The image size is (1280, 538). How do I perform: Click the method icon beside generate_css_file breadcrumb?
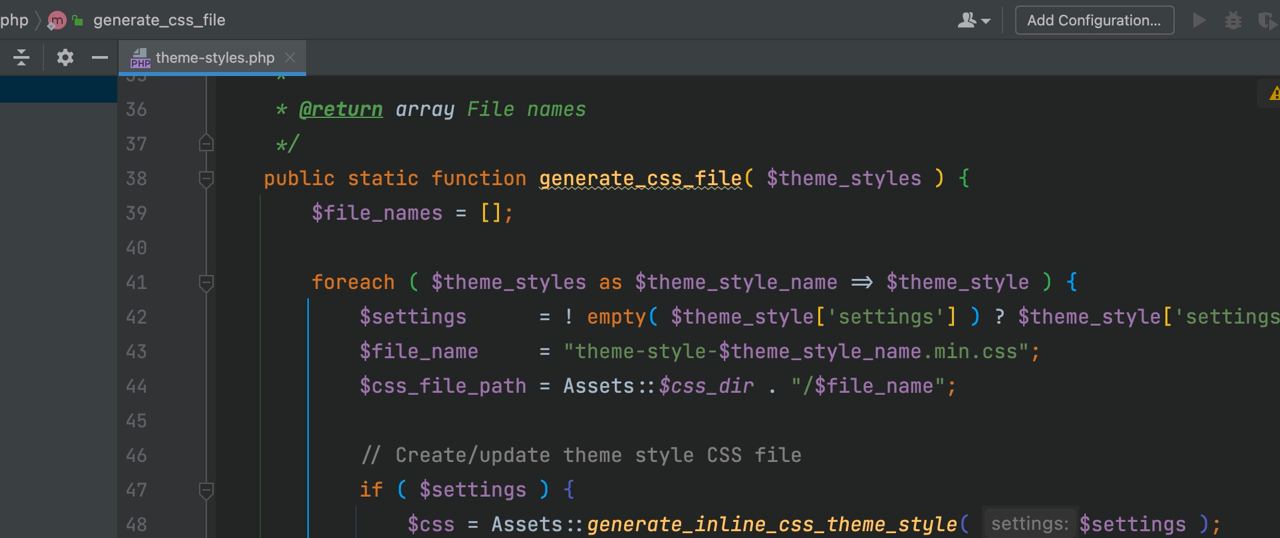pyautogui.click(x=57, y=20)
